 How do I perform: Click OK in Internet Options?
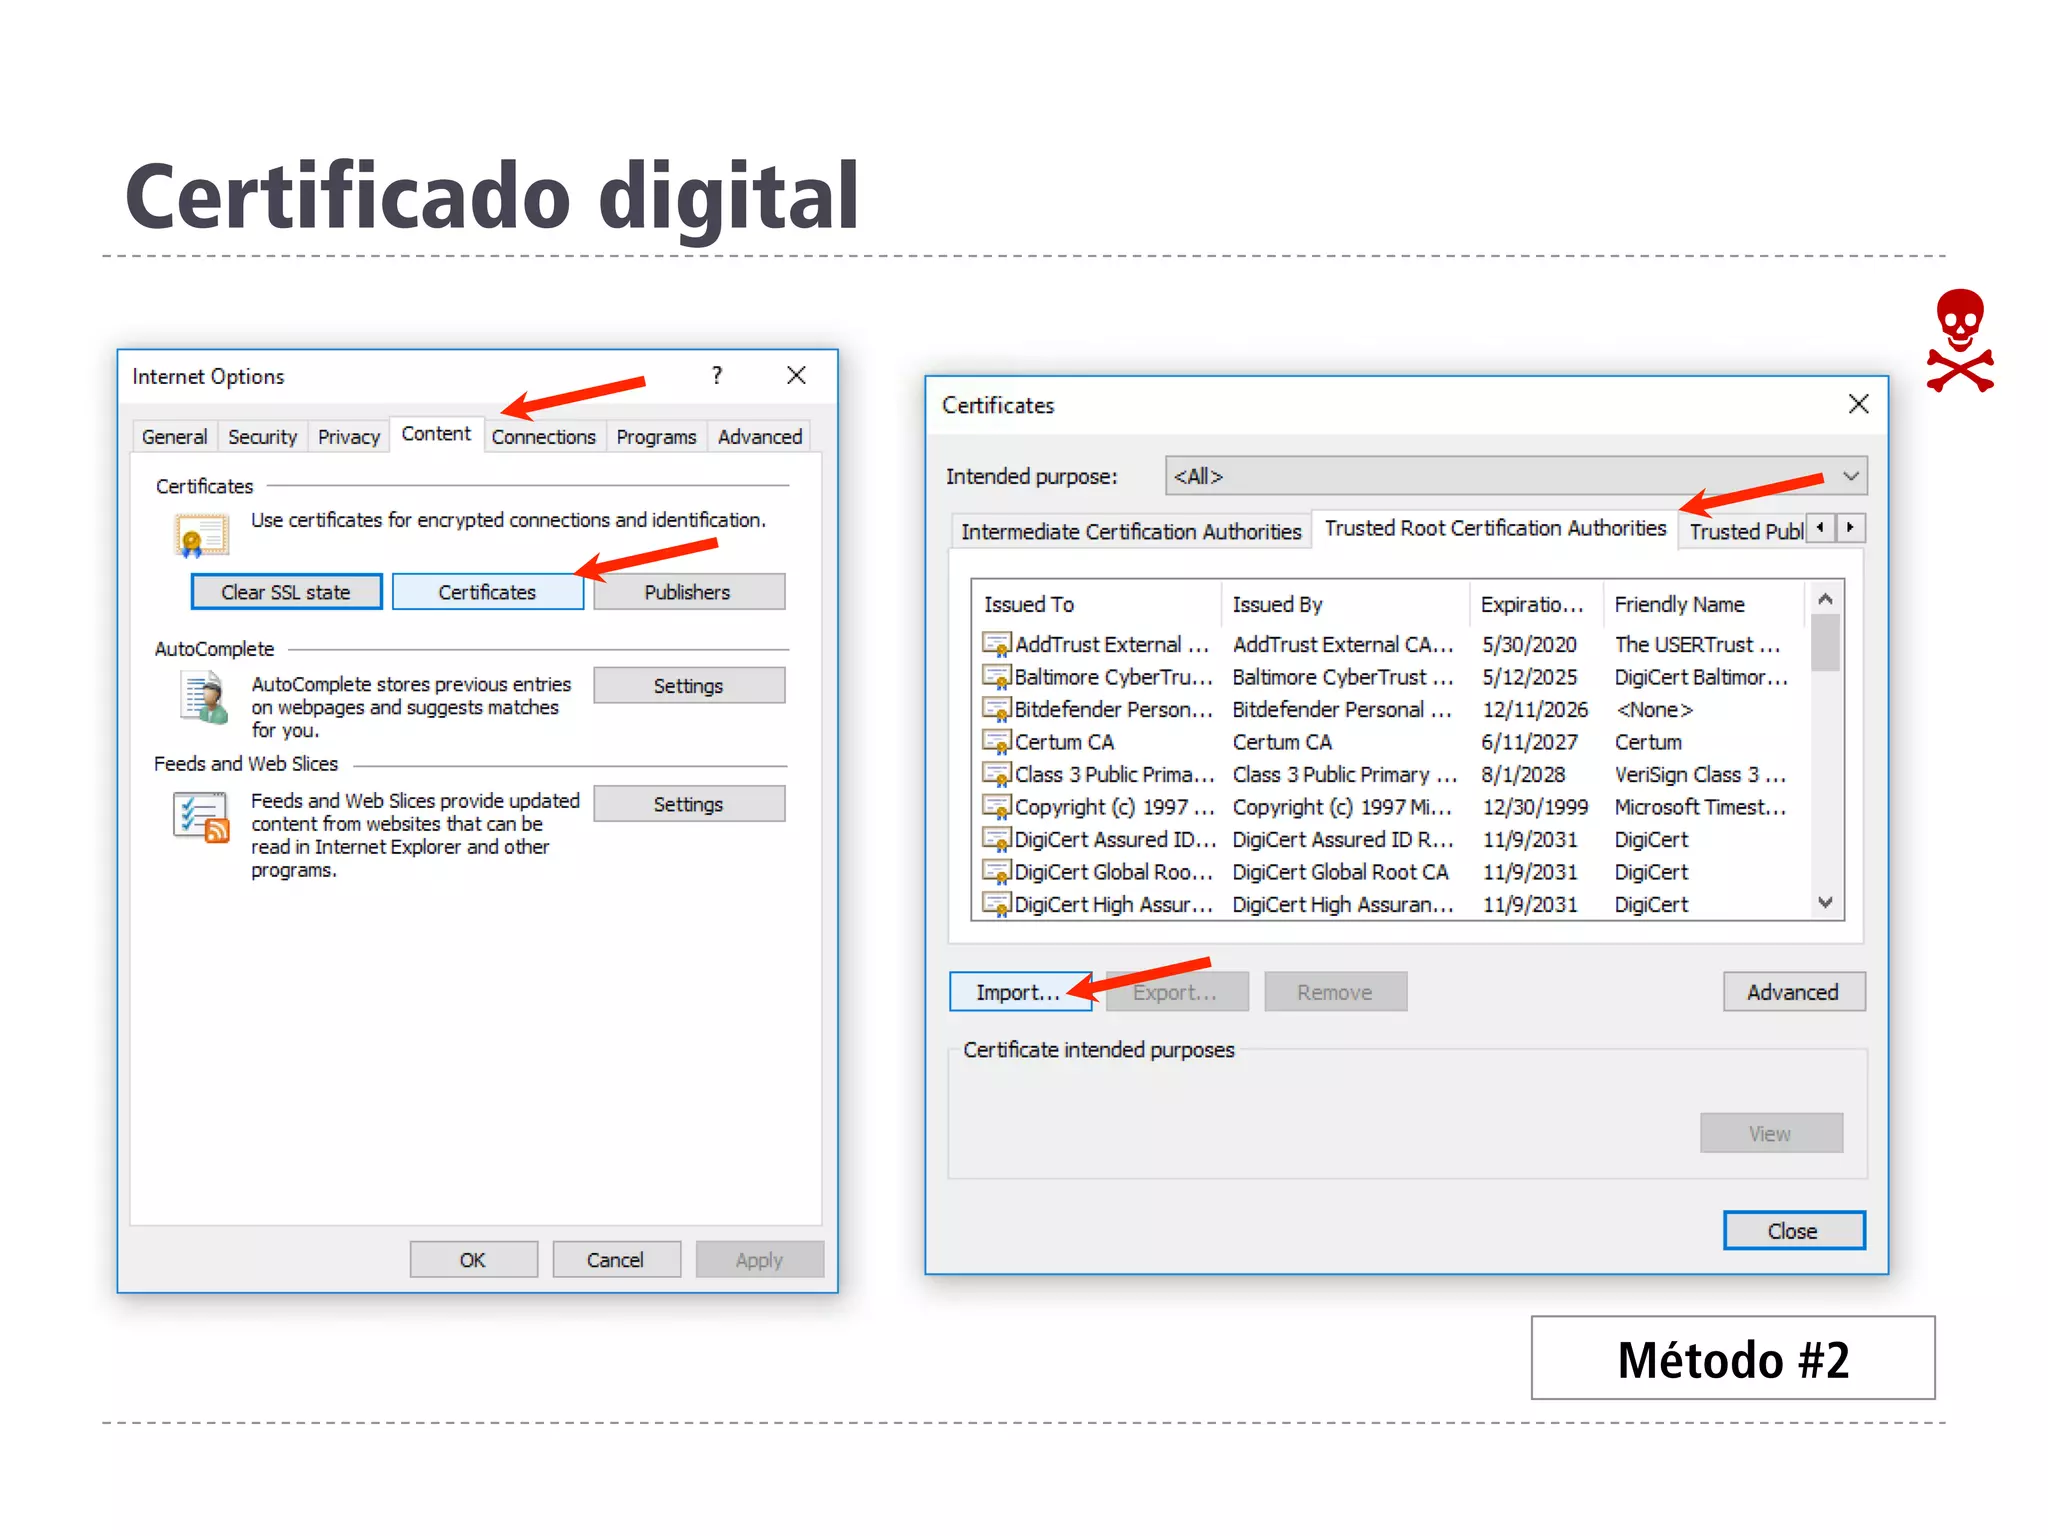pyautogui.click(x=473, y=1260)
